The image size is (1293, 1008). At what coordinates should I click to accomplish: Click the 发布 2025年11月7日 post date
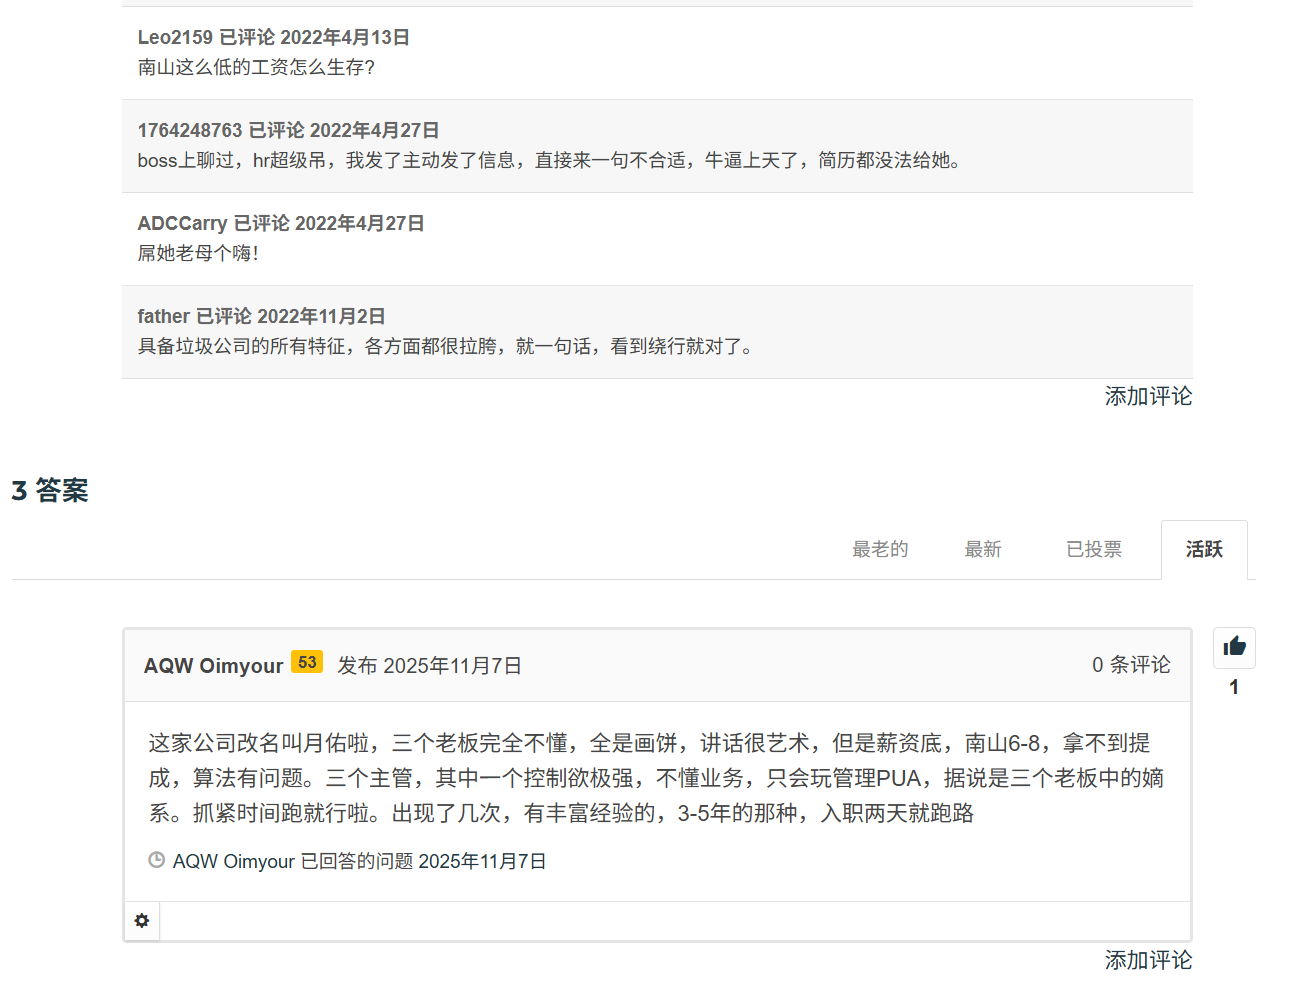pyautogui.click(x=429, y=666)
